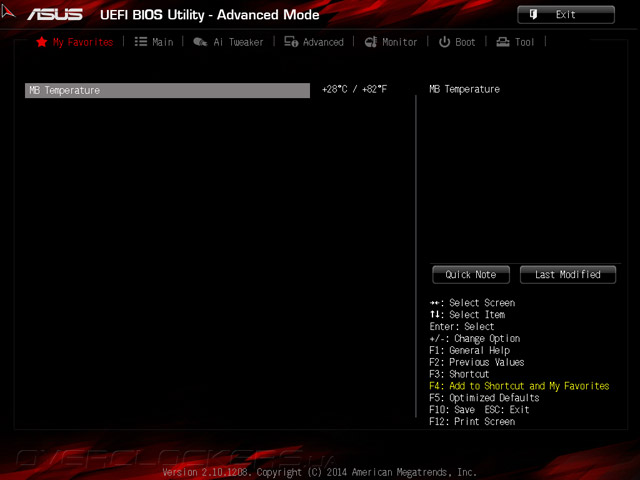Image resolution: width=640 pixels, height=480 pixels.
Task: Click the +28°C / +82°F temperature value
Action: pos(354,89)
